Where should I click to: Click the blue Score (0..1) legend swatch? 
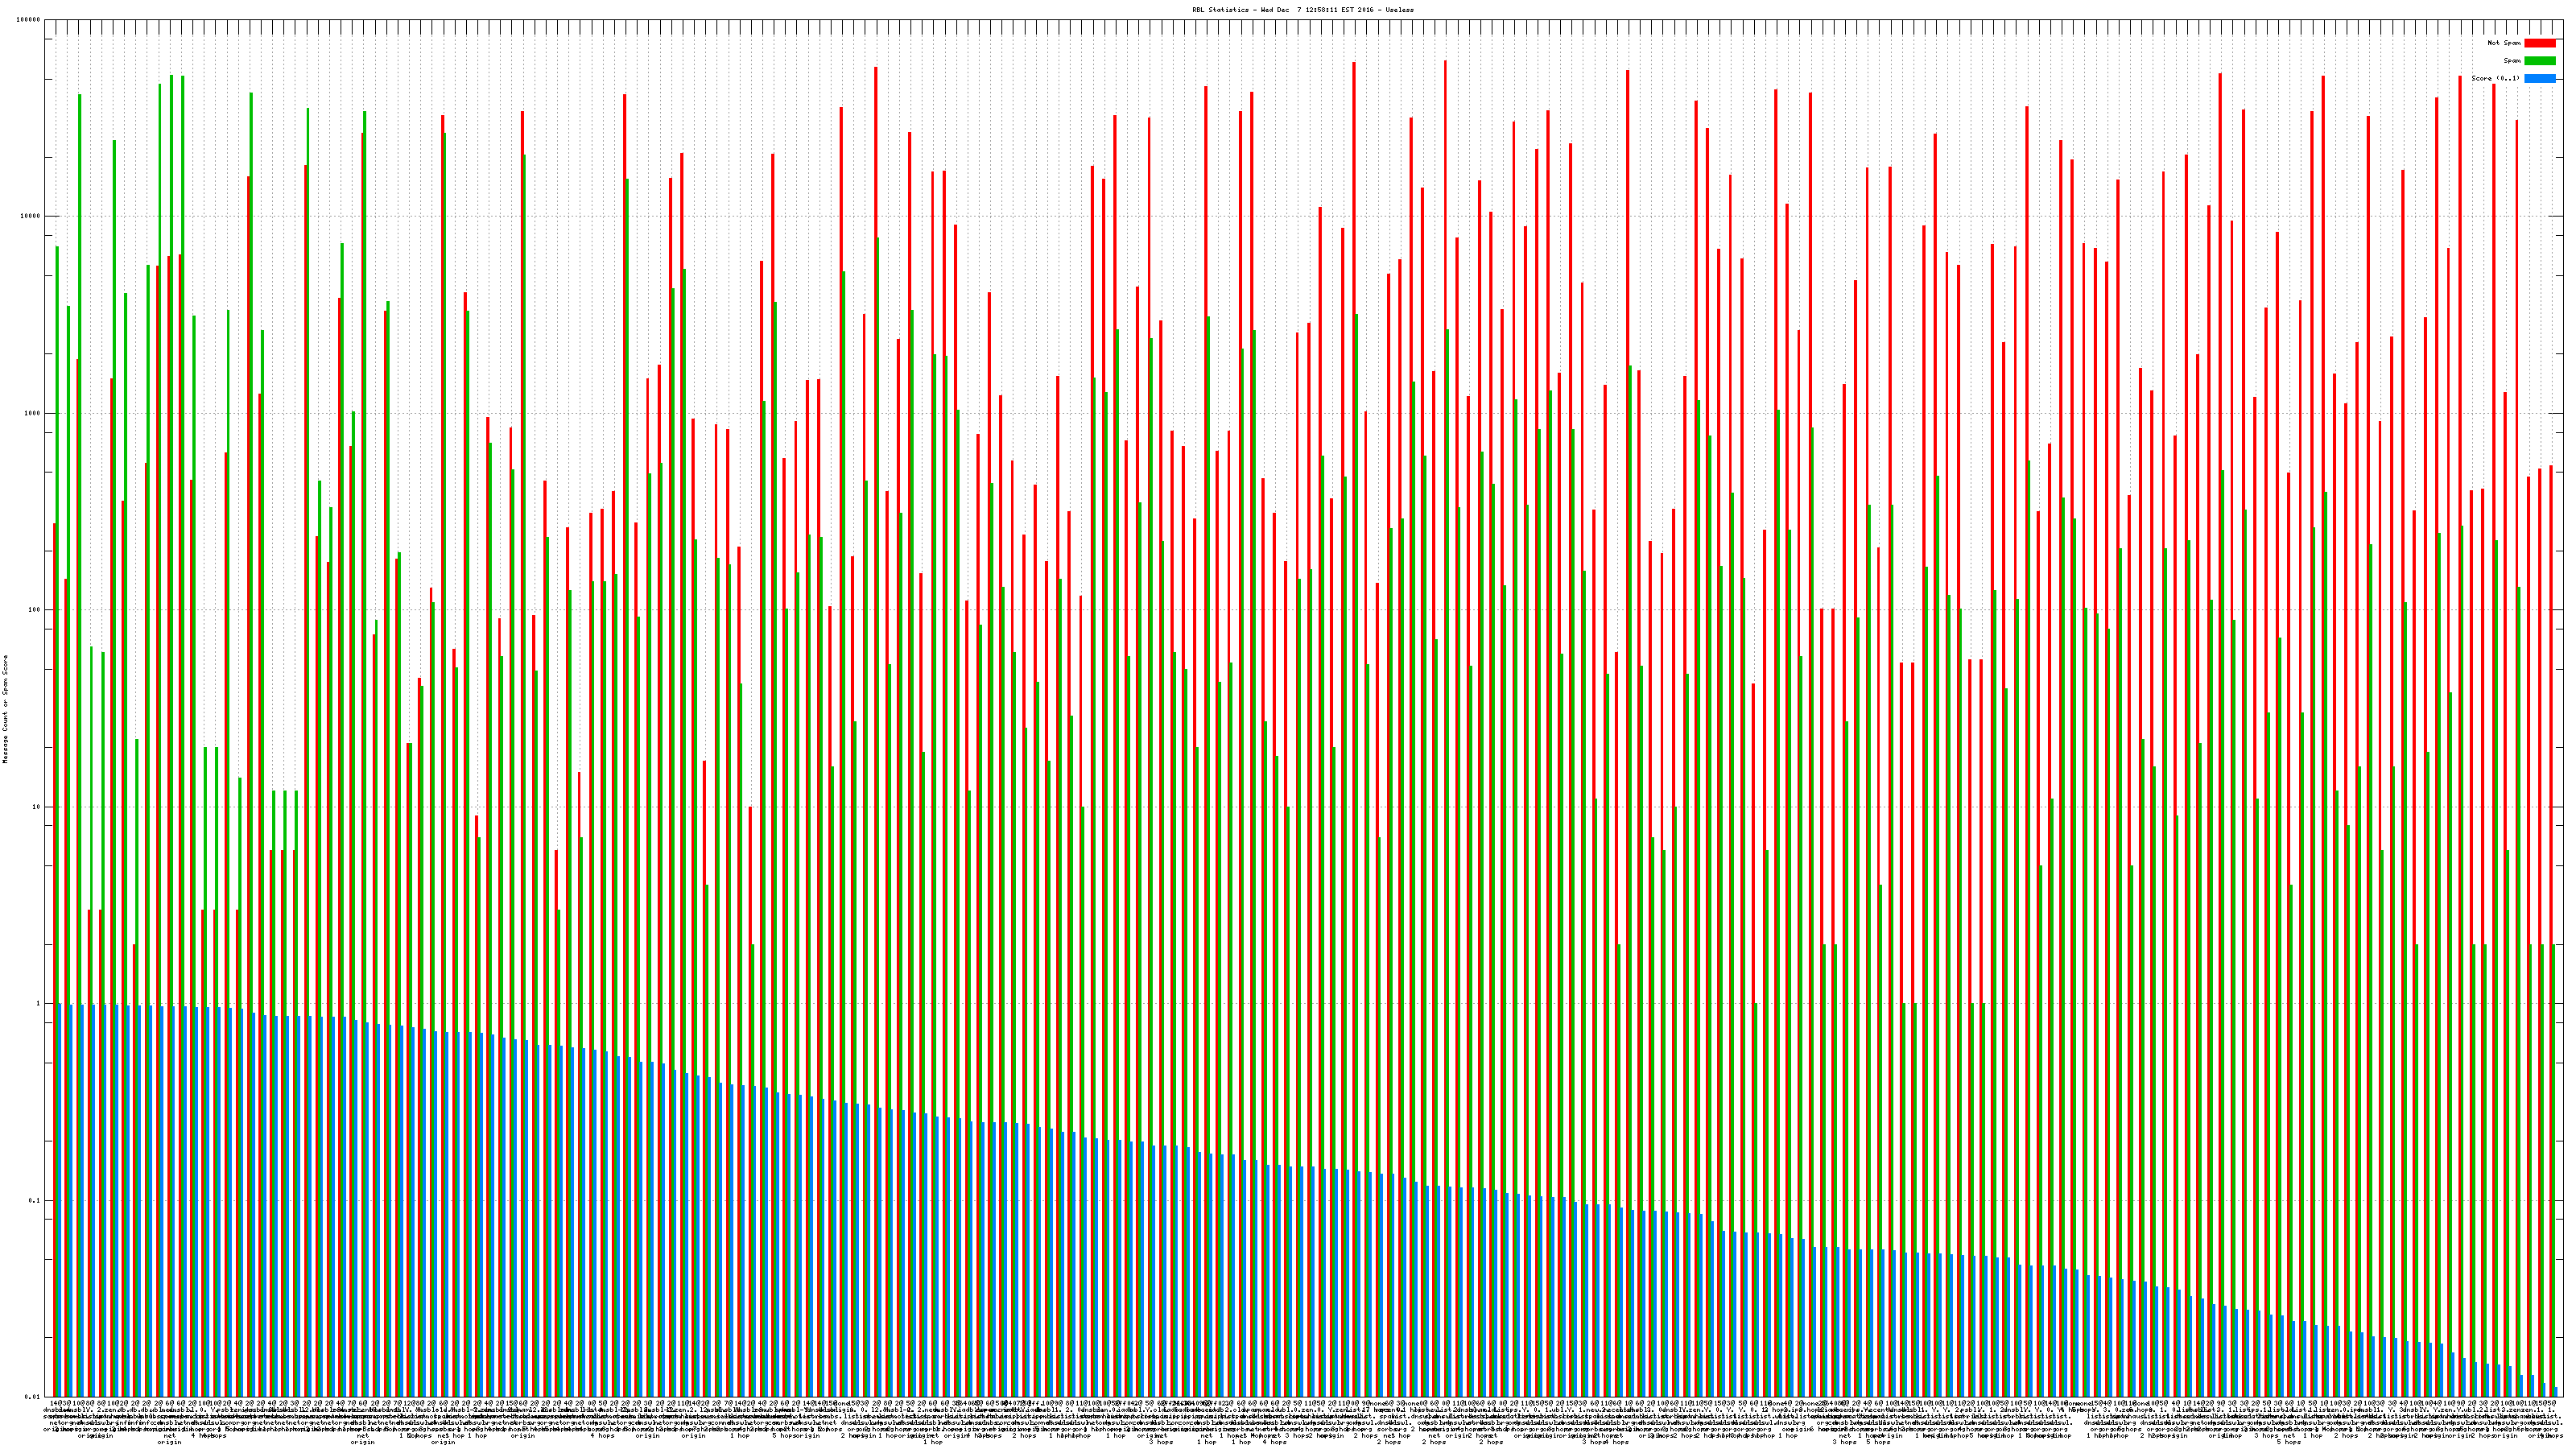click(x=2539, y=78)
